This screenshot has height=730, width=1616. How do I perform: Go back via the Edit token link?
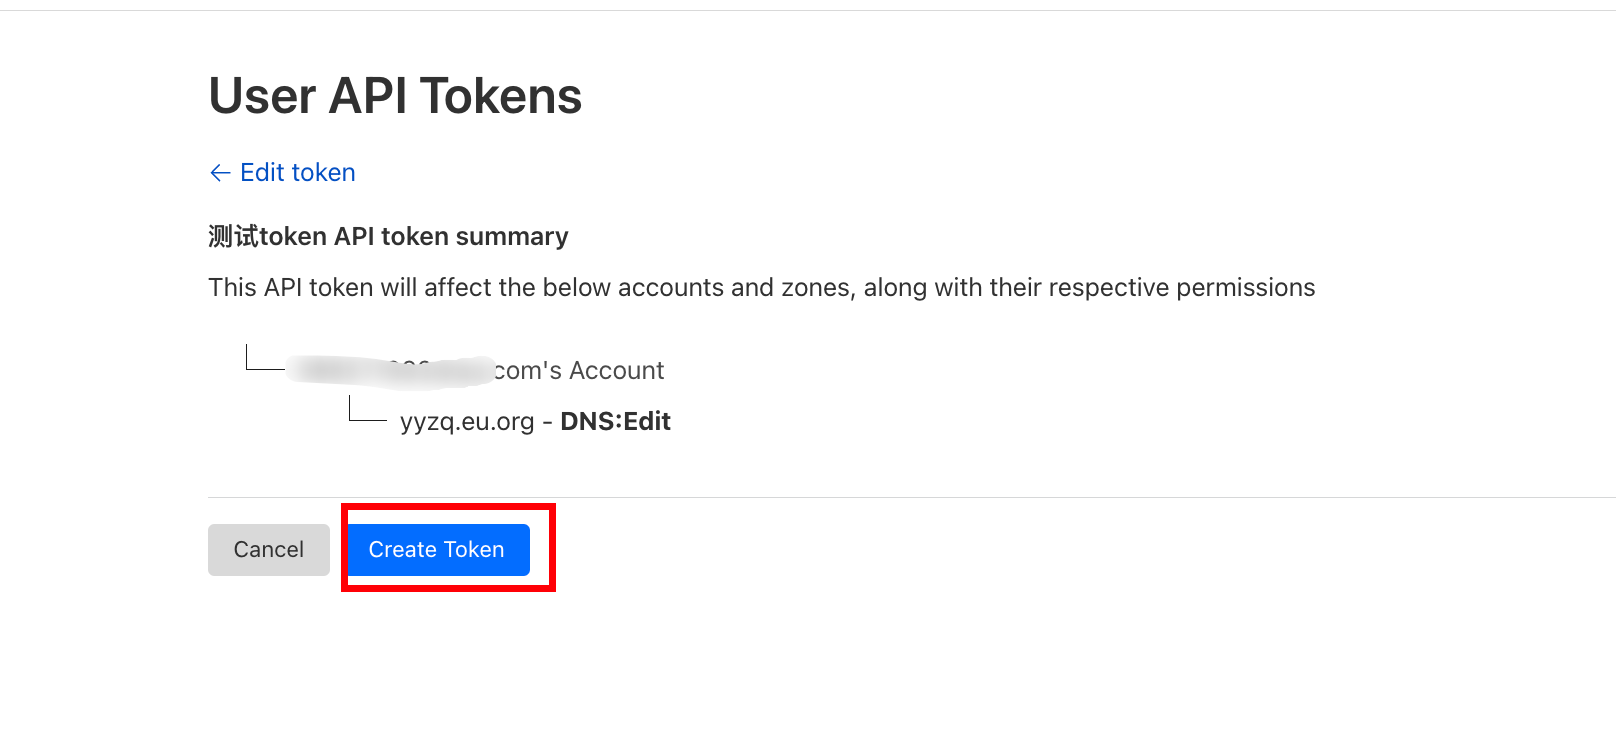coord(297,173)
